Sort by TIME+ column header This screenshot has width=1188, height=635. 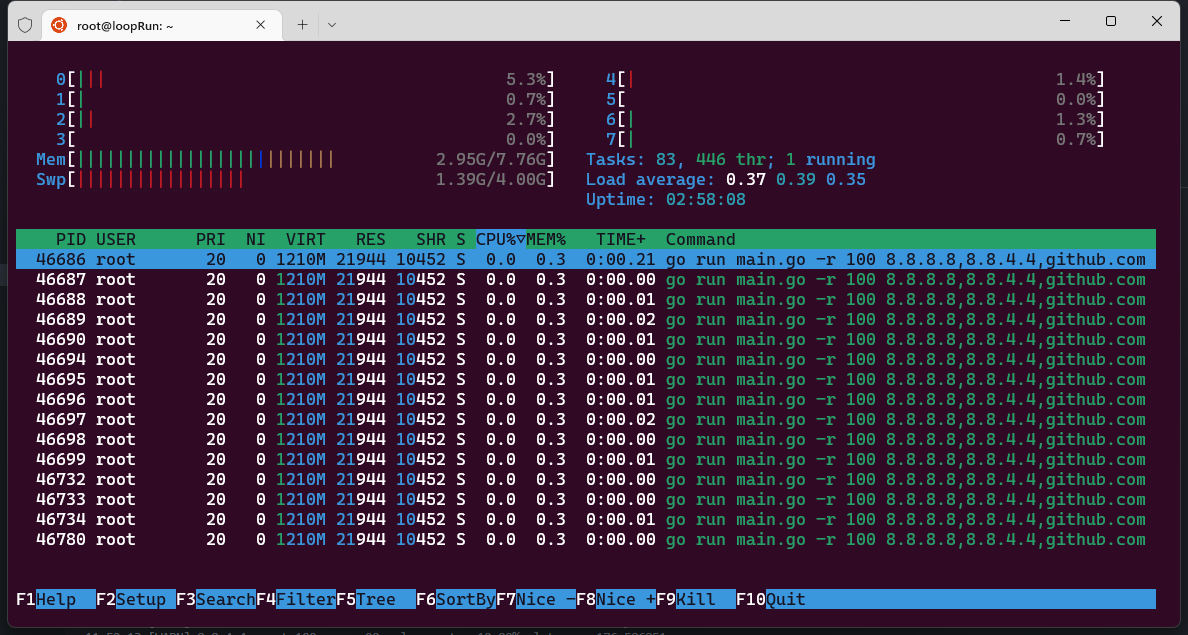click(621, 239)
